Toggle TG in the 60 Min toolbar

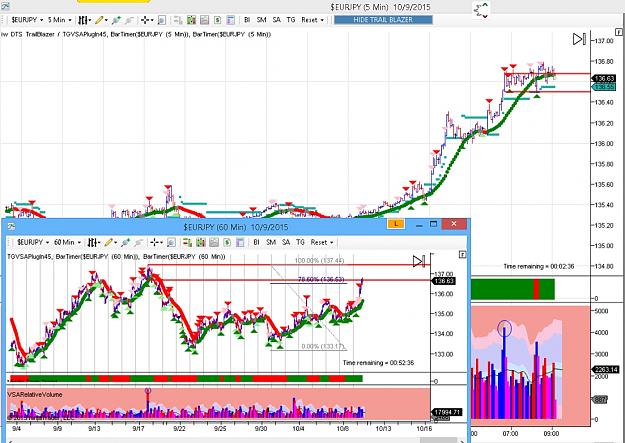pyautogui.click(x=300, y=242)
